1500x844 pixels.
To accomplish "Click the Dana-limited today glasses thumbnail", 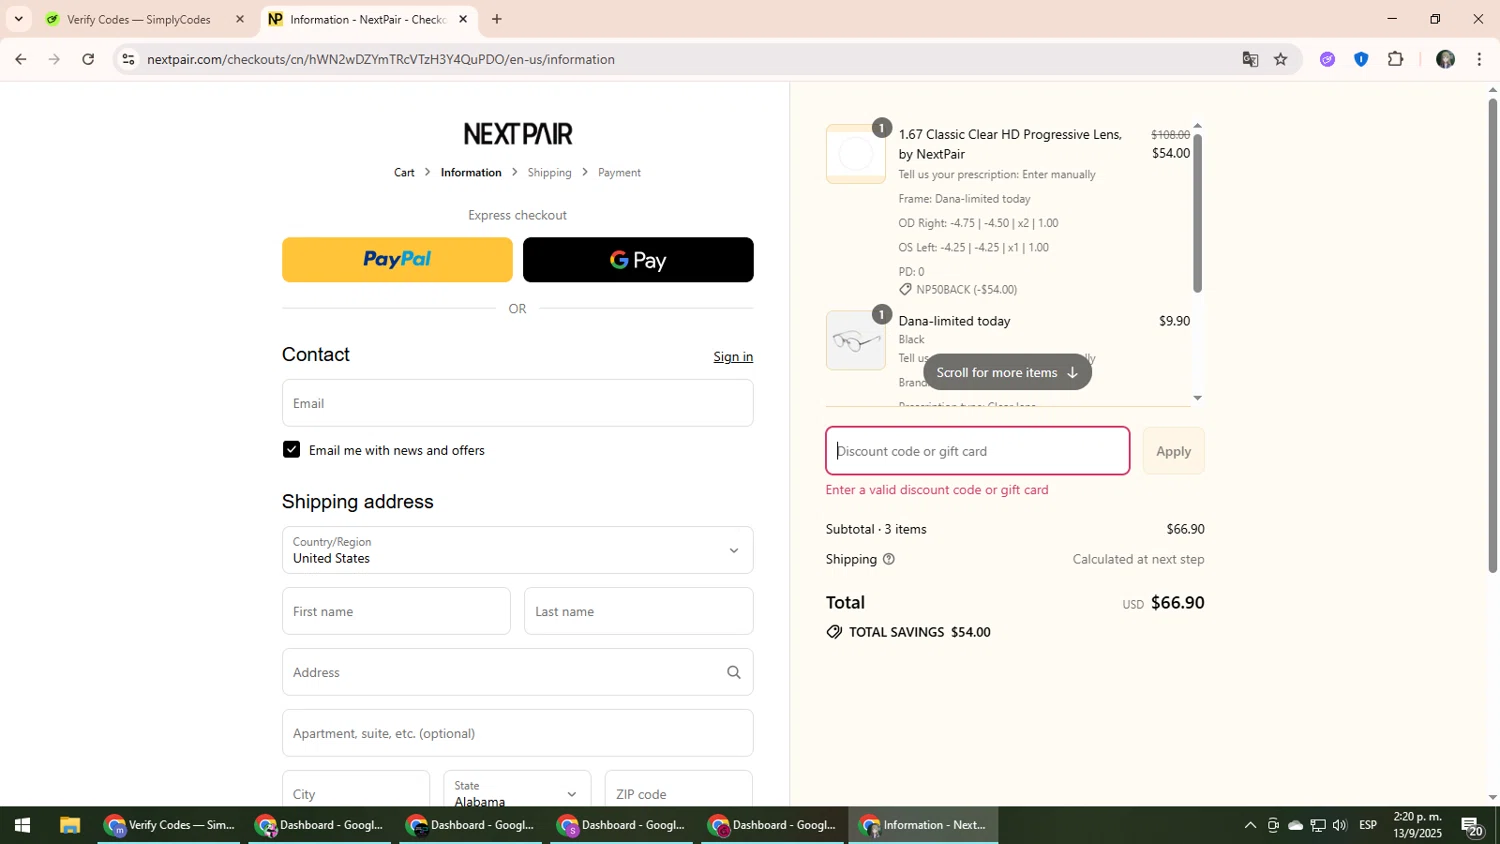I will click(x=855, y=340).
